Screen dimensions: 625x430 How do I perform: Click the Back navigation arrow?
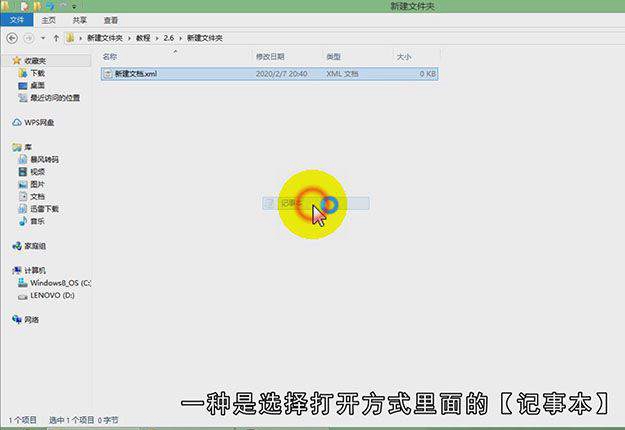[12, 38]
